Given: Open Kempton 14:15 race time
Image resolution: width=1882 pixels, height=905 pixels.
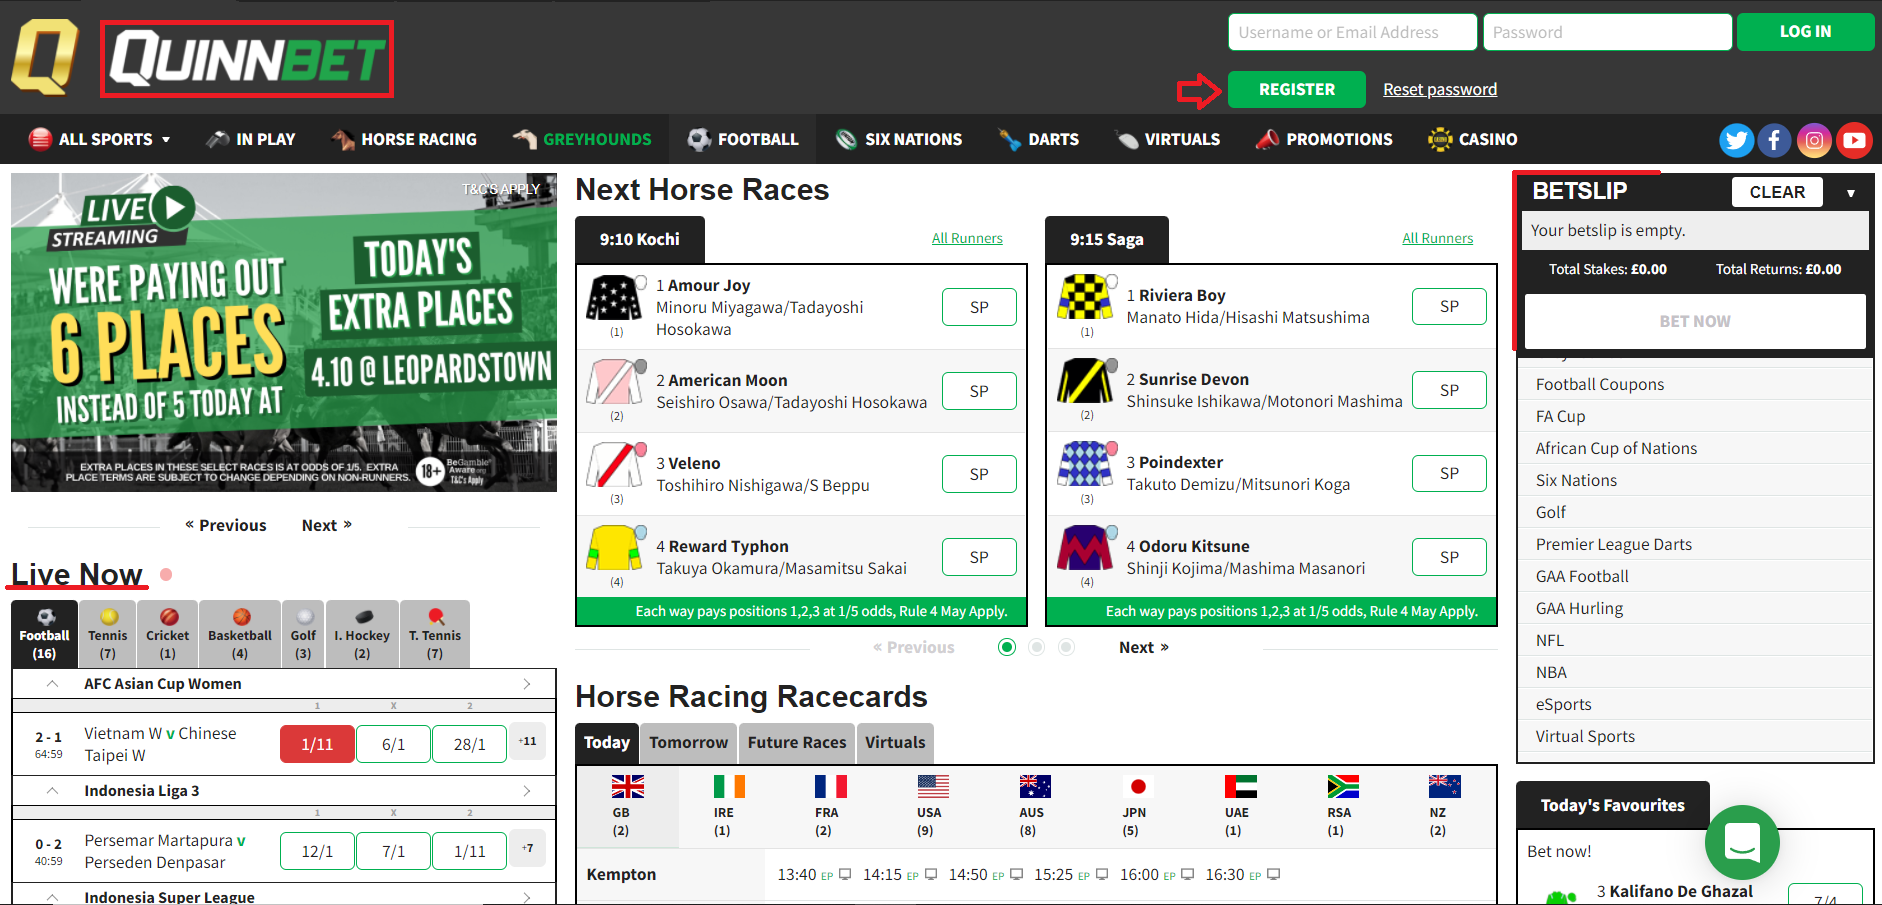Looking at the screenshot, I should (882, 874).
